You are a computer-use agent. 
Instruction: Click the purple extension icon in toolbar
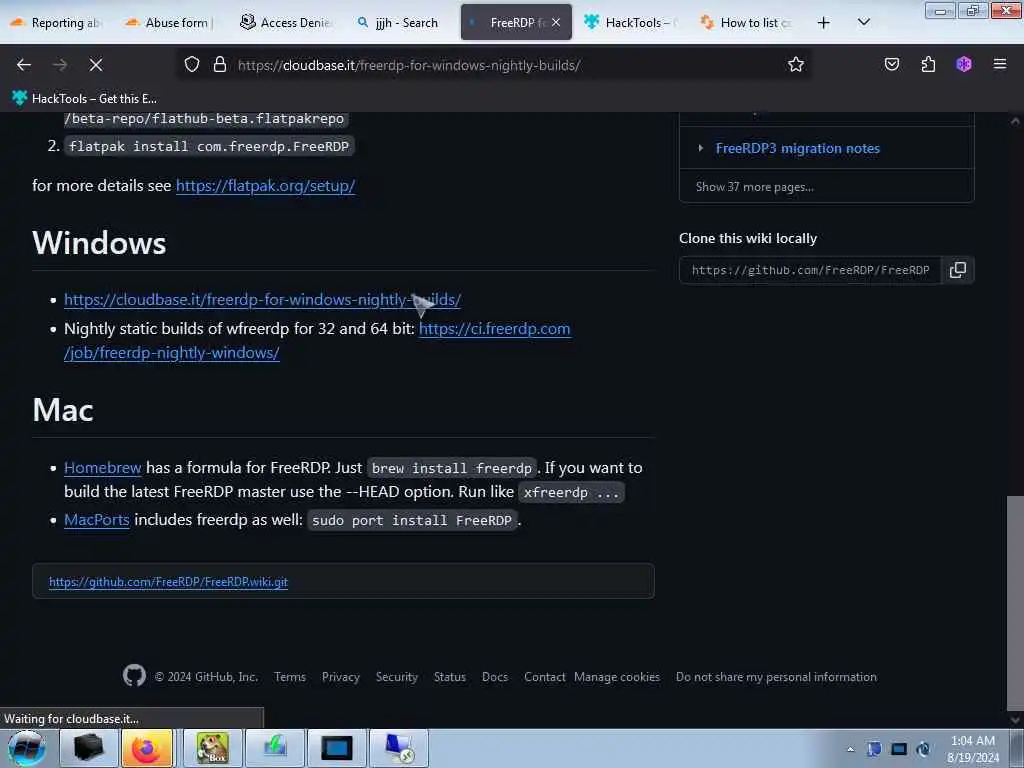pos(964,64)
